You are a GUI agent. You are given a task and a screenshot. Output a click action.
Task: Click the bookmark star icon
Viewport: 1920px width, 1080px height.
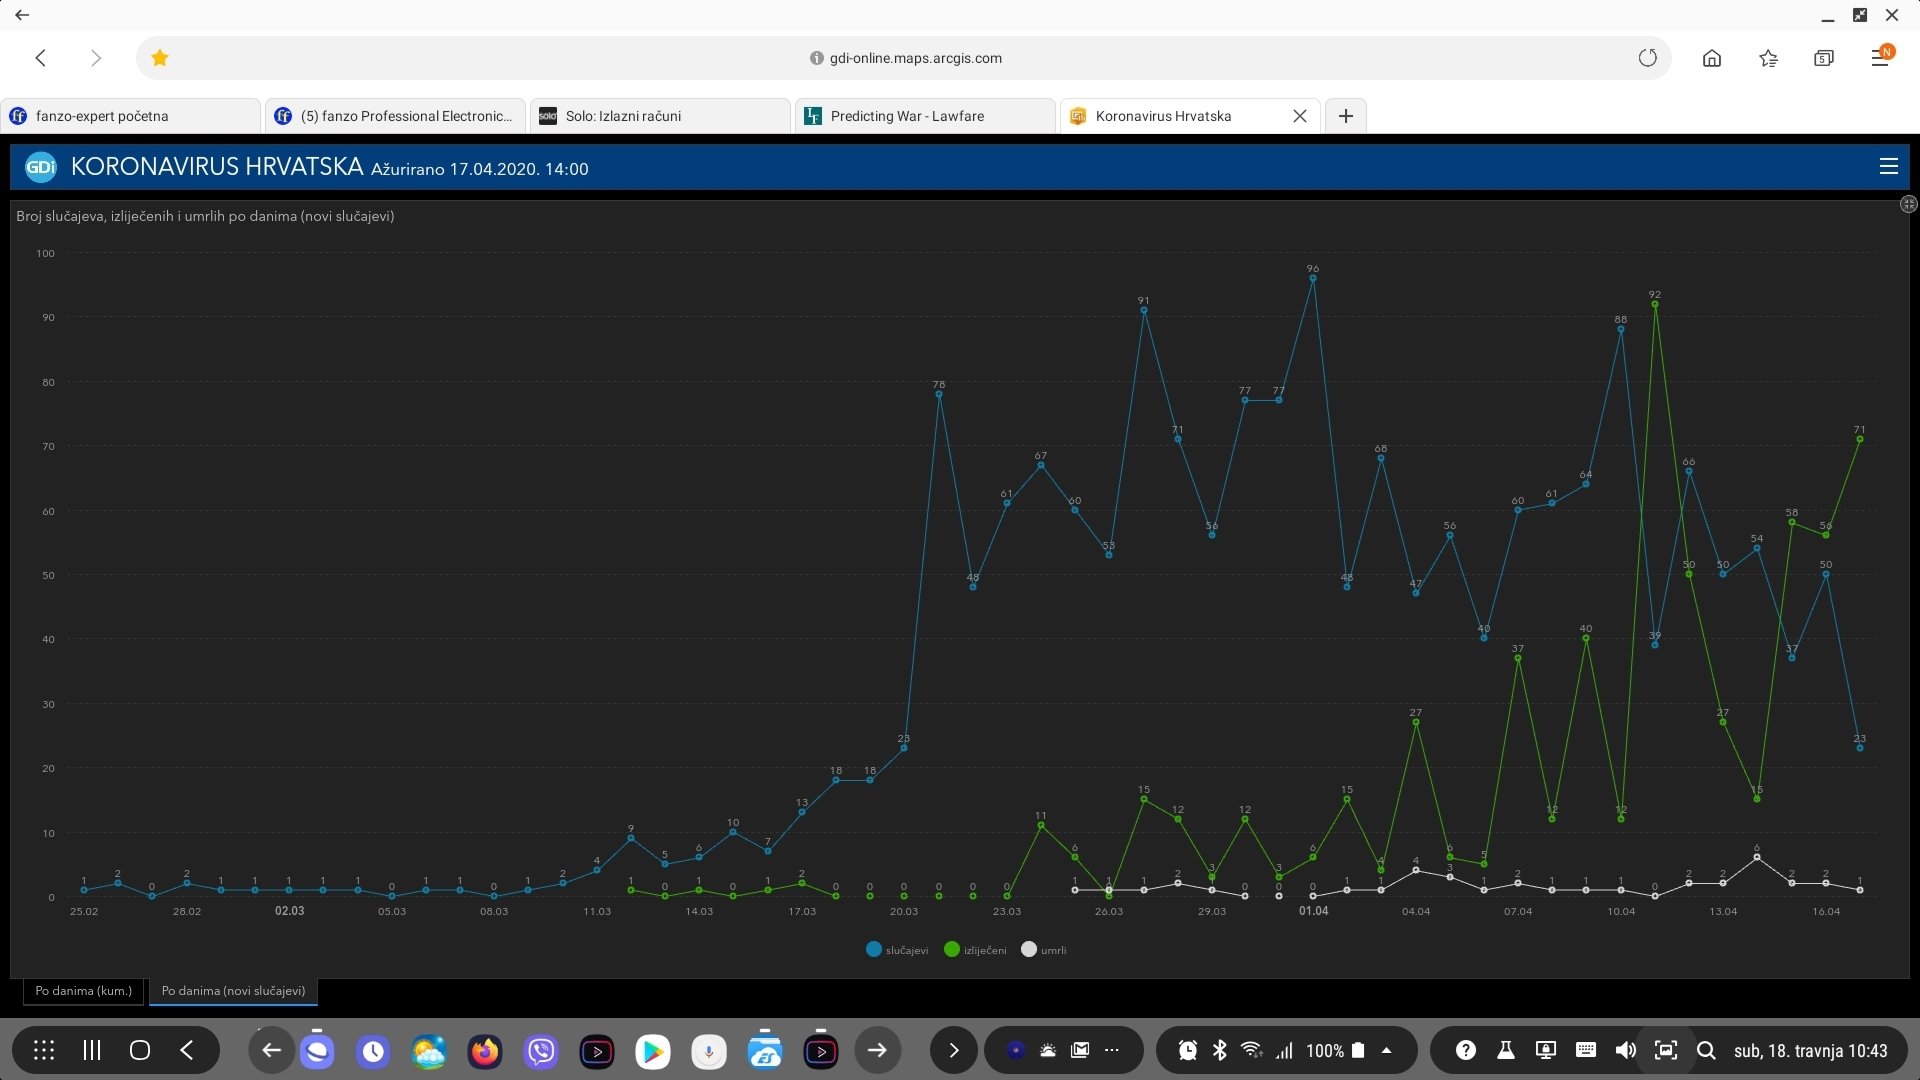[x=160, y=58]
